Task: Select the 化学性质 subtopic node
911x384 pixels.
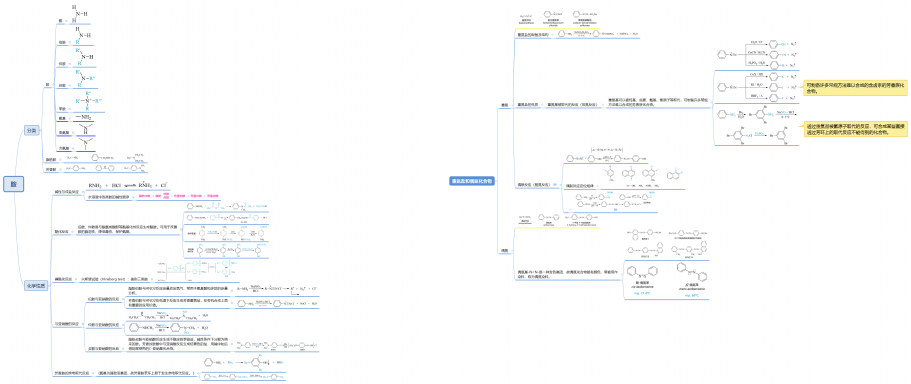Action: point(35,286)
